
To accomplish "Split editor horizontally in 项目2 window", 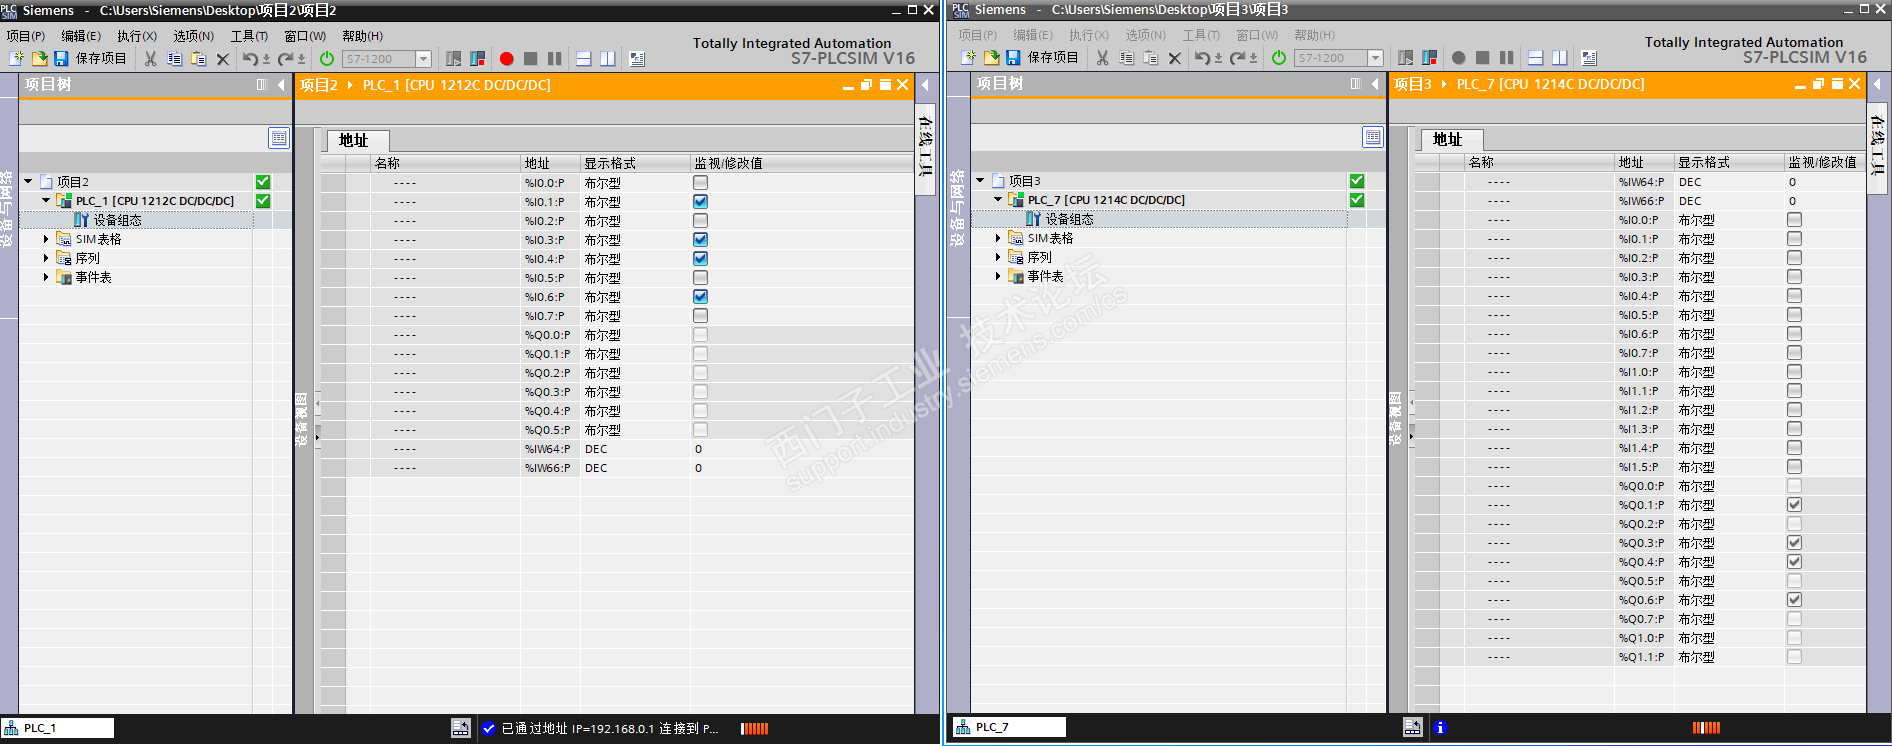I will (583, 59).
